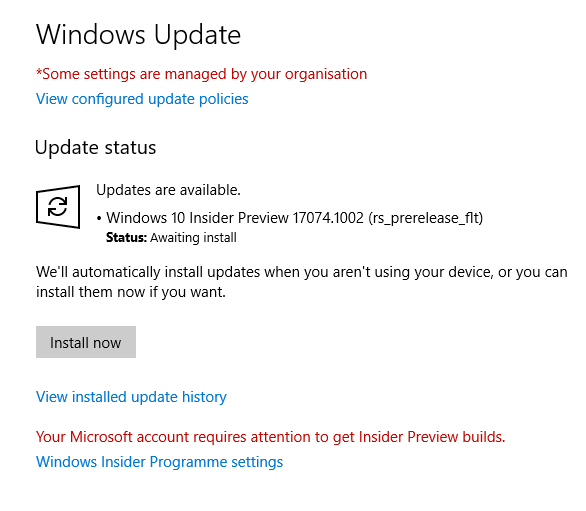Click the bullet before Windows 10 Insider Preview
The height and width of the screenshot is (511, 586).
point(99,219)
